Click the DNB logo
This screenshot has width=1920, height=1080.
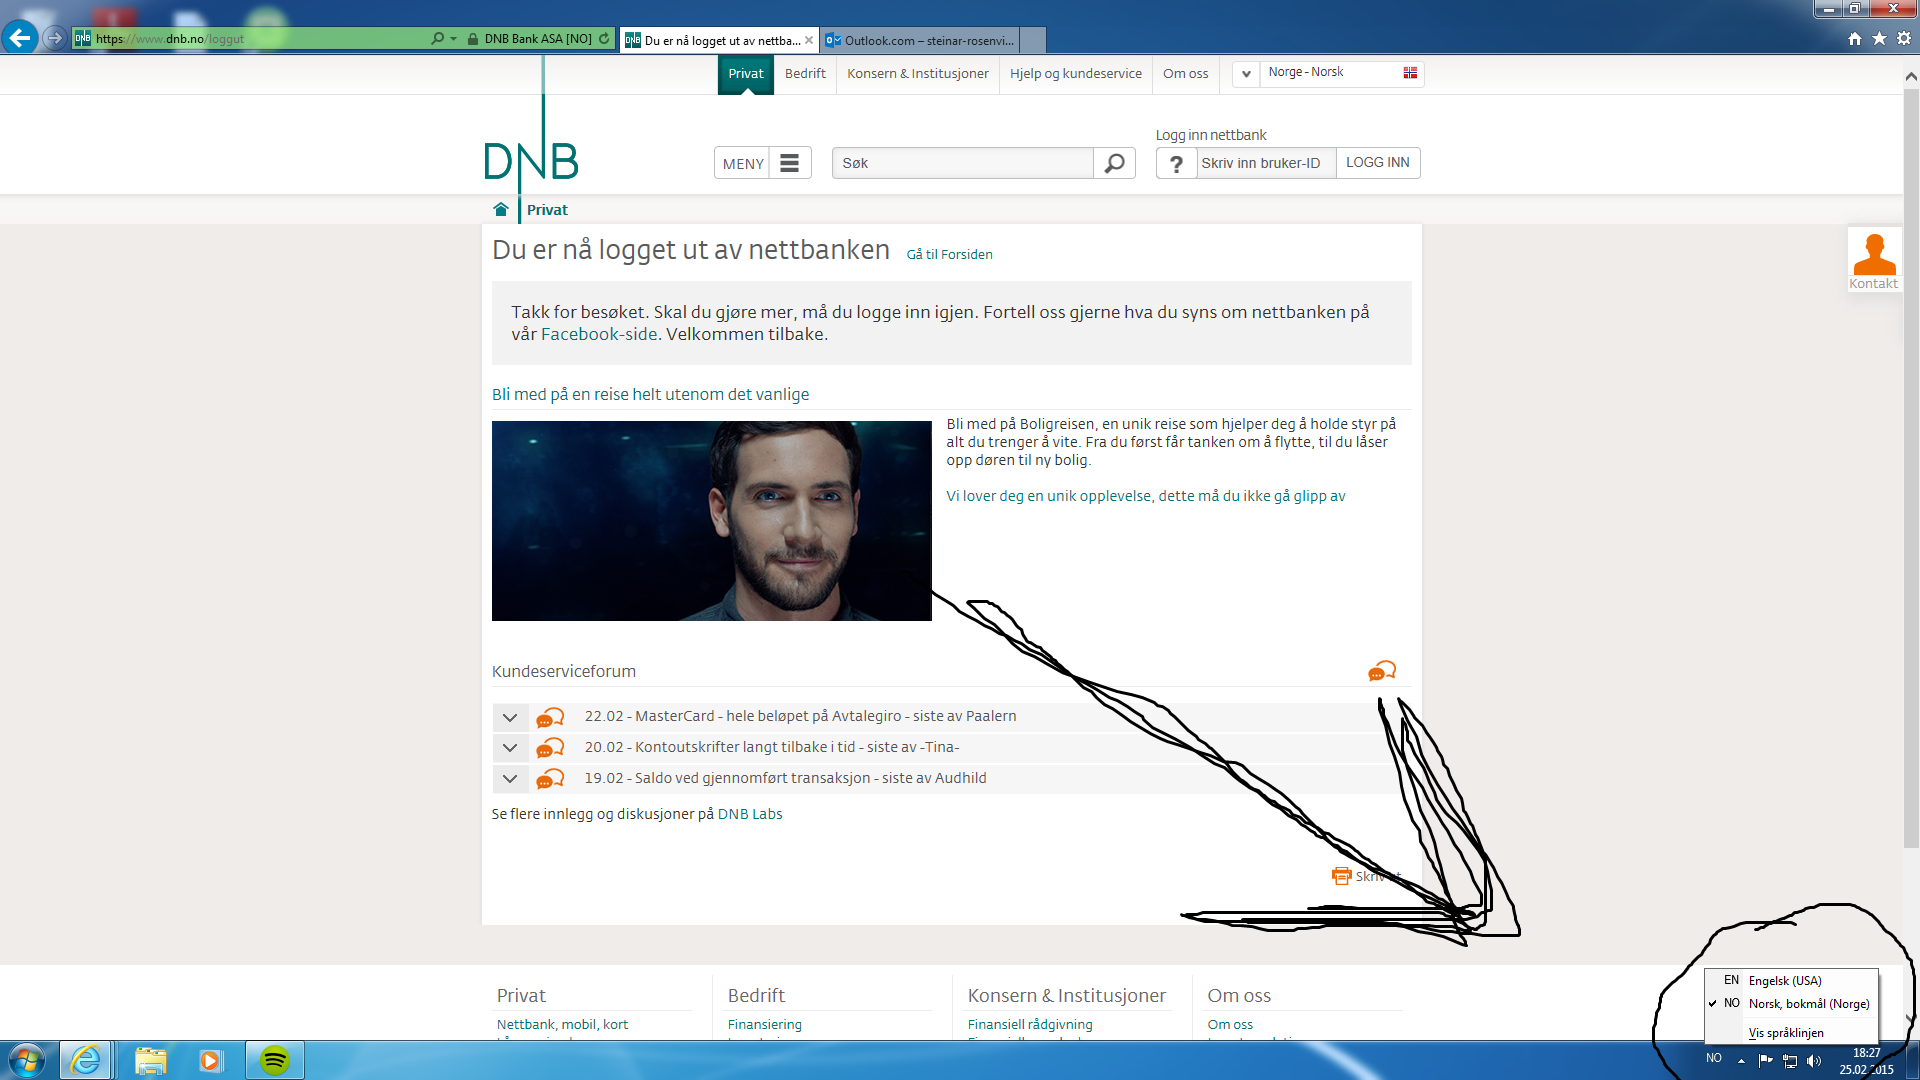click(x=531, y=160)
